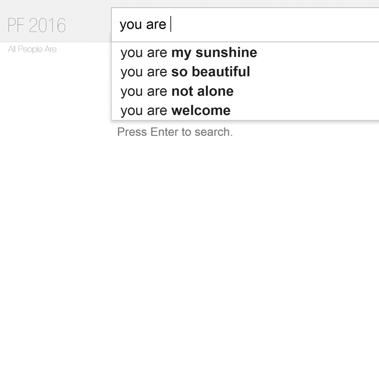Click the "2016" part of the logo
The height and width of the screenshot is (379, 379).
tap(47, 26)
